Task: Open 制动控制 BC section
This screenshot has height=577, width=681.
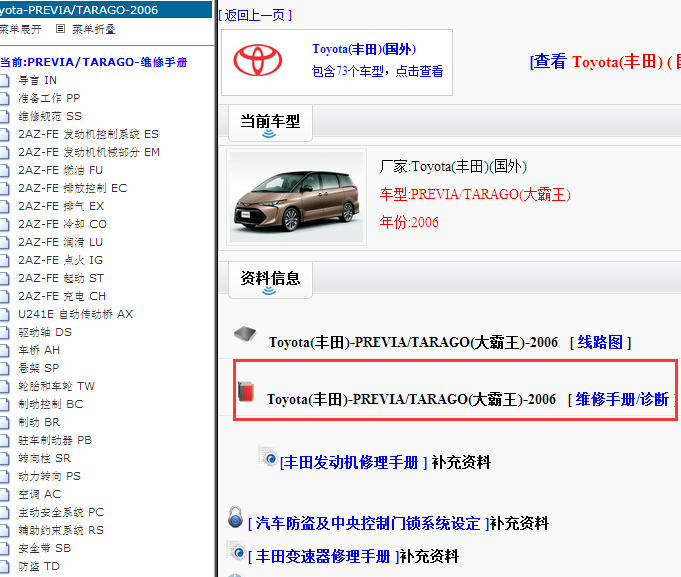Action: [x=50, y=404]
